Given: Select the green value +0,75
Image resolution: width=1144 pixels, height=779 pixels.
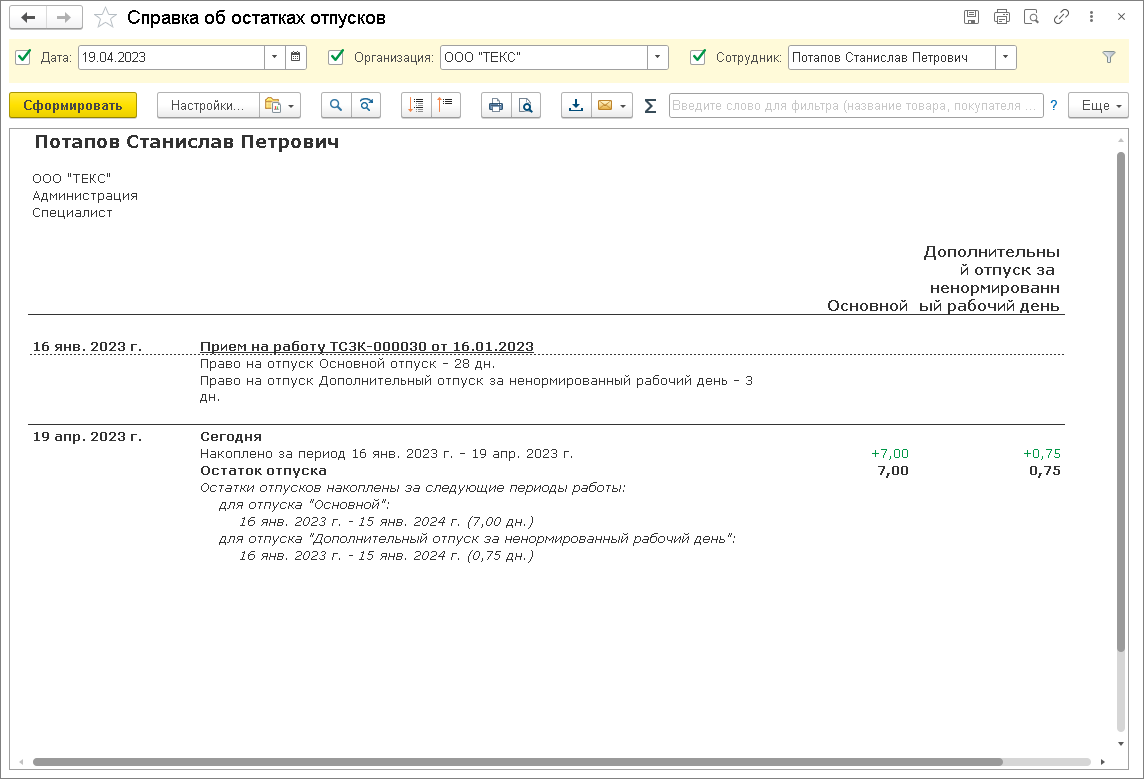Looking at the screenshot, I should (x=1042, y=454).
